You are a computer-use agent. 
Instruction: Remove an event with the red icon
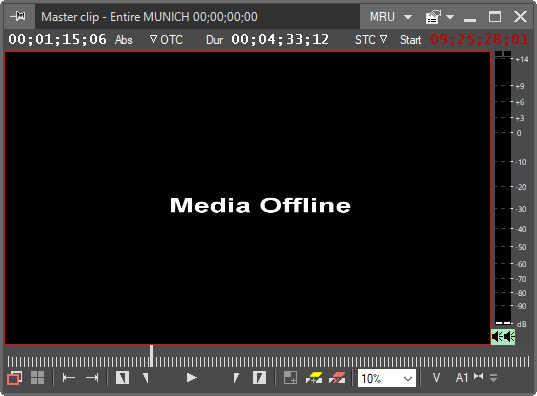pyautogui.click(x=337, y=378)
